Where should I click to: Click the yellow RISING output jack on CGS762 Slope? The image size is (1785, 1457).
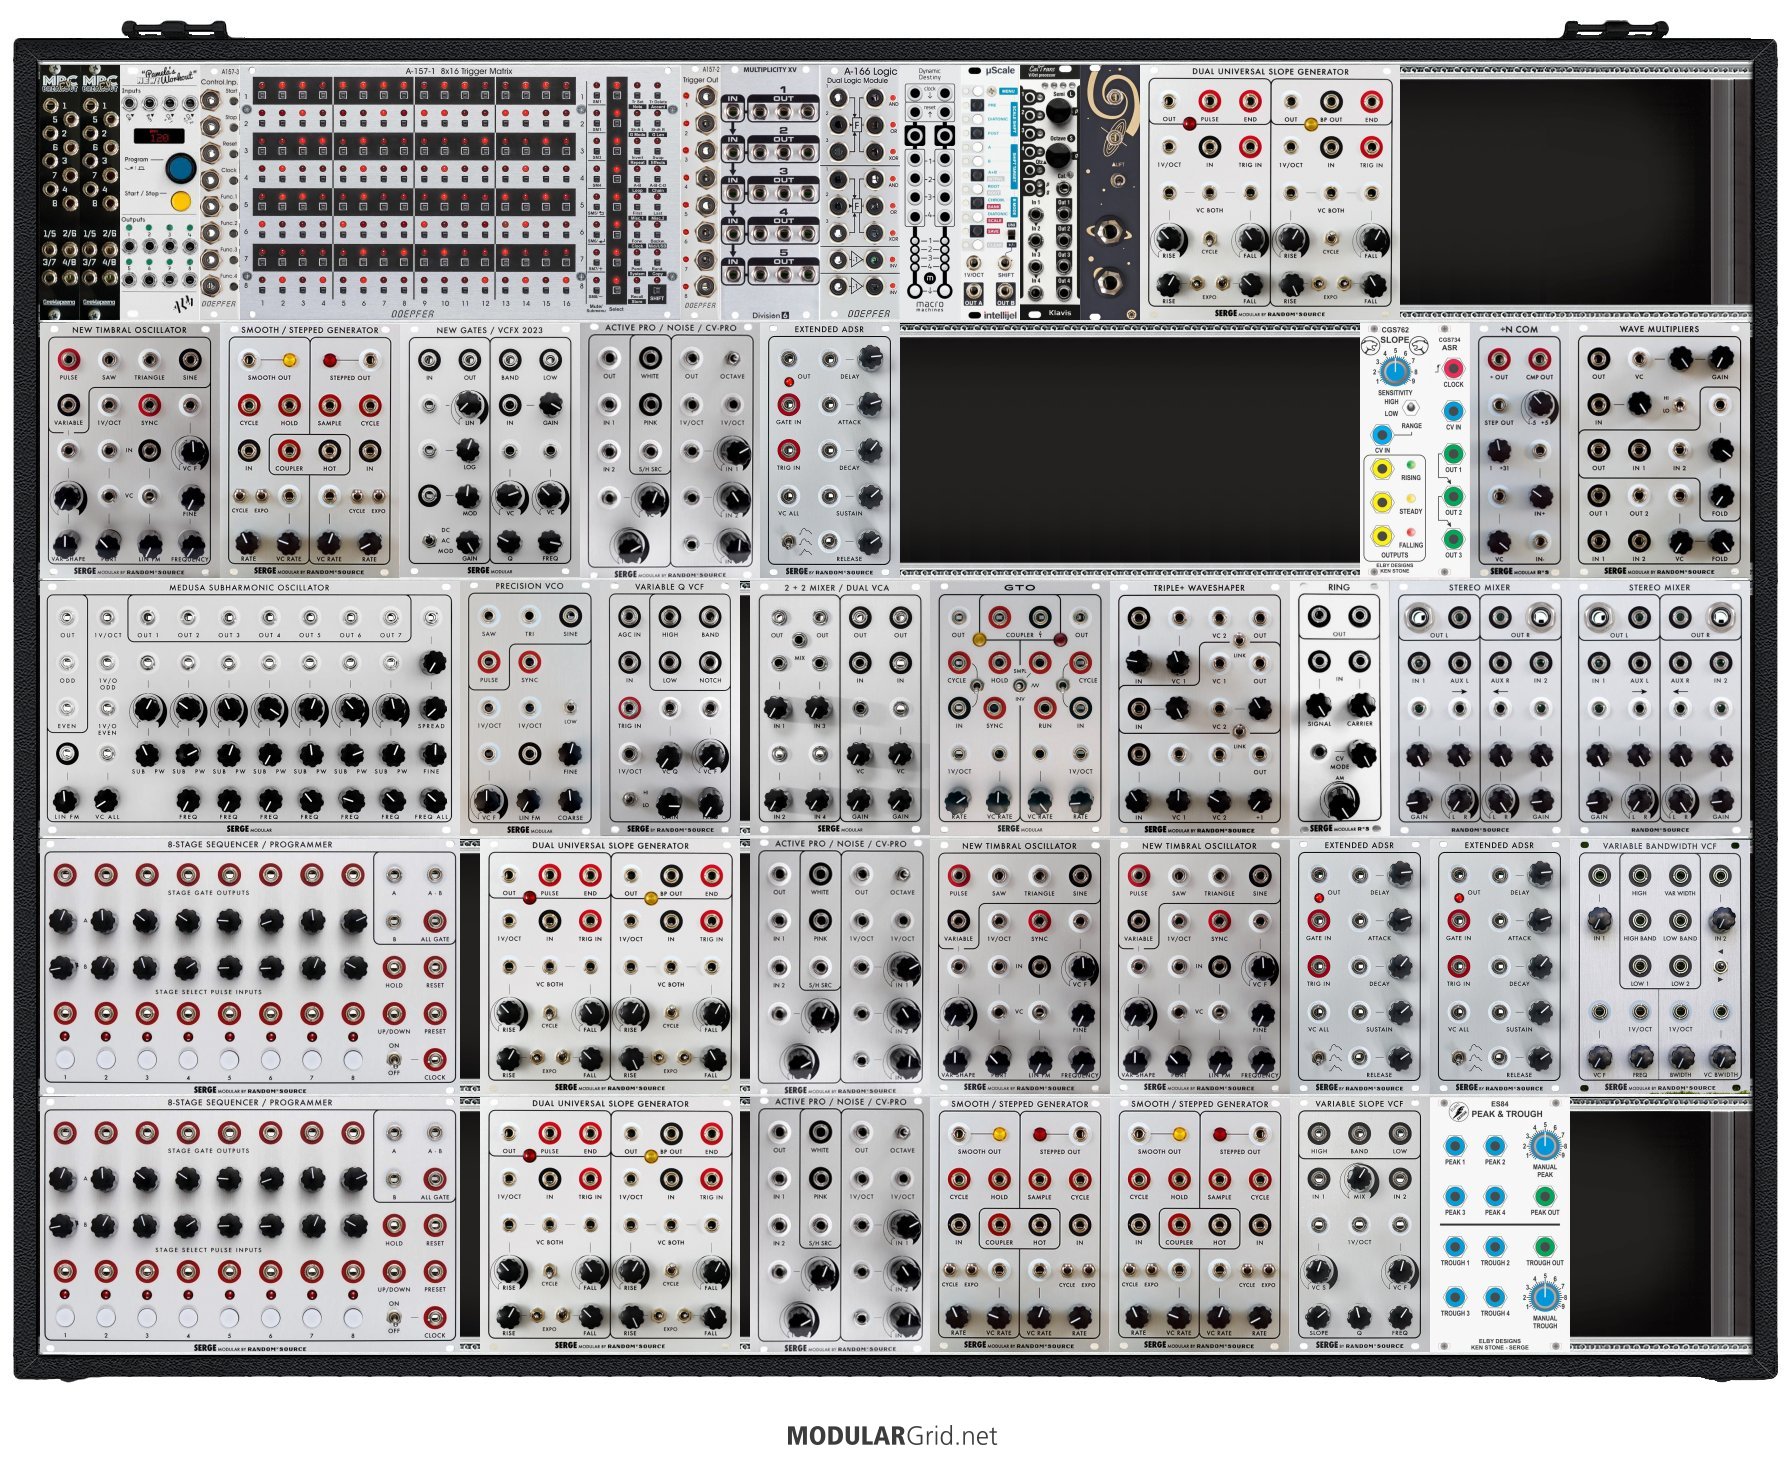[x=1382, y=468]
